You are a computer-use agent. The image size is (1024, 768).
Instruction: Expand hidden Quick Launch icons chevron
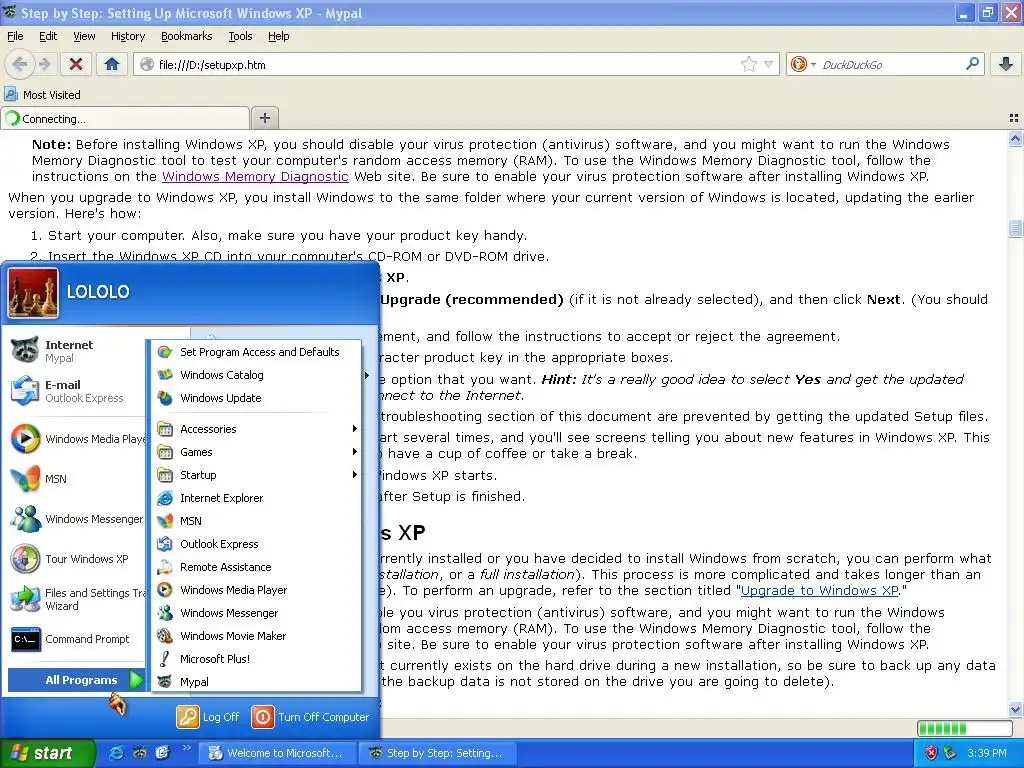[x=186, y=748]
